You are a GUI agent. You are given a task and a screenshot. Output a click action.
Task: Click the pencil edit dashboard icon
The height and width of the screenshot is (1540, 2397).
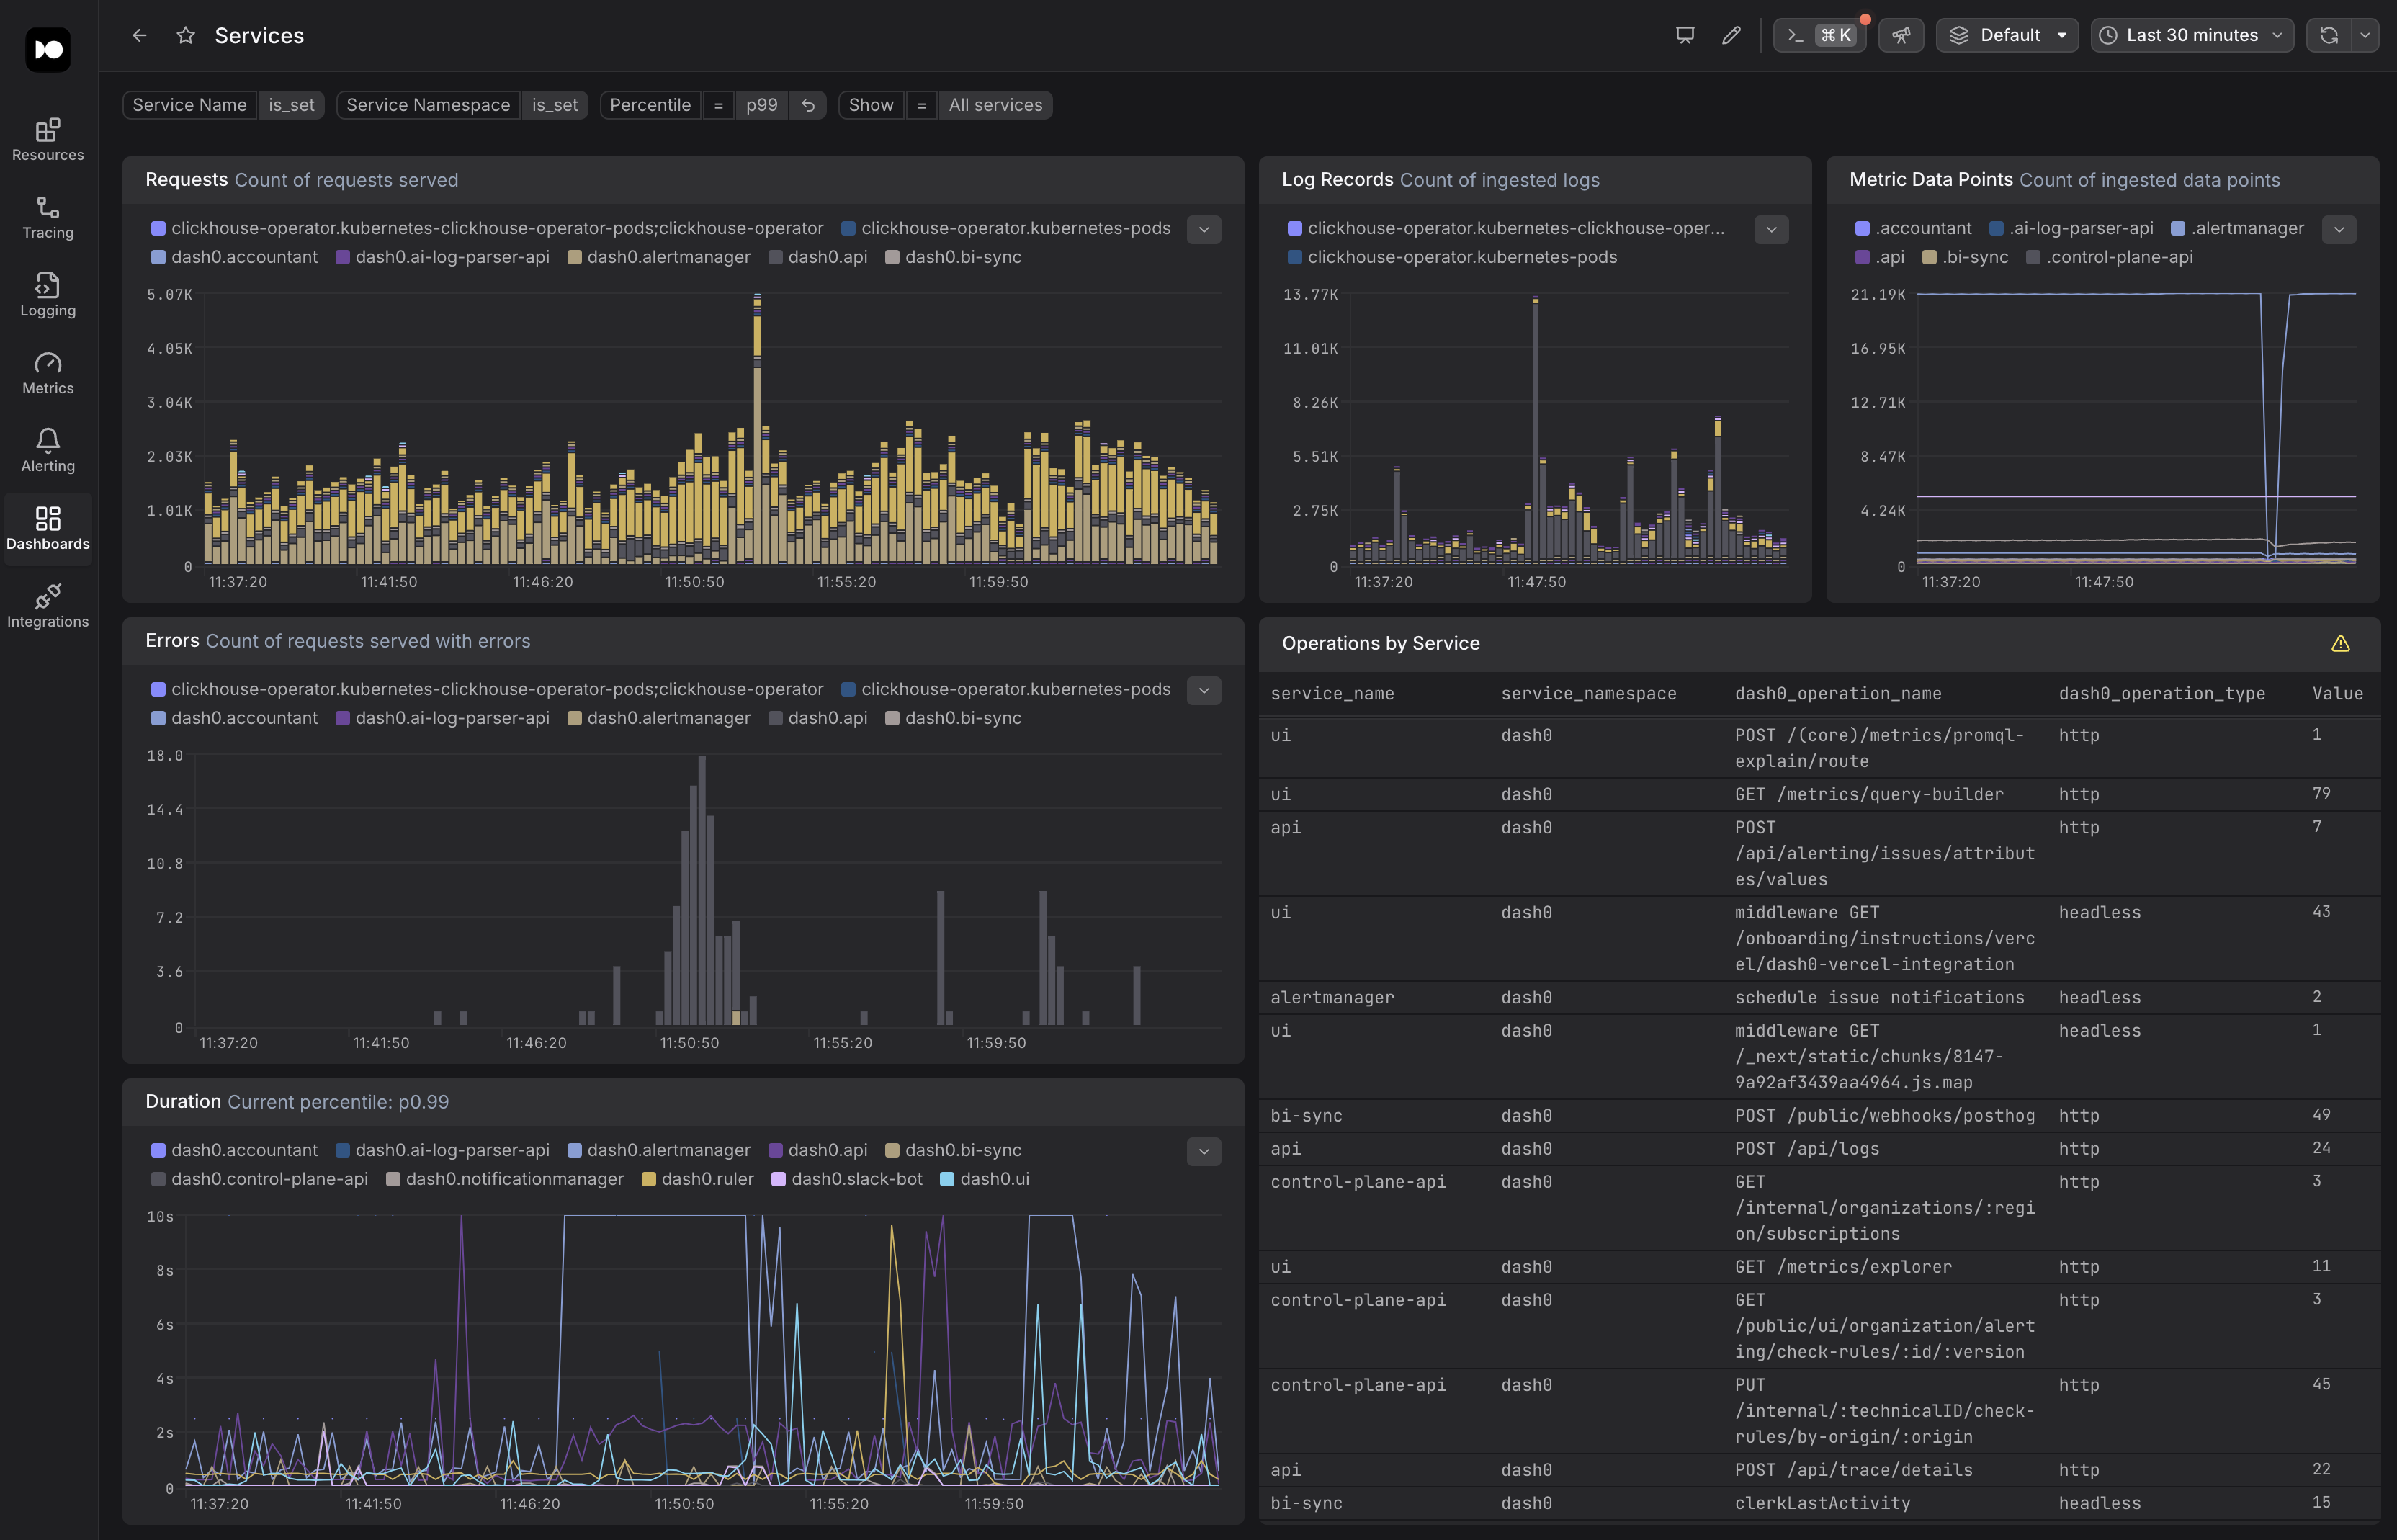click(x=1731, y=36)
